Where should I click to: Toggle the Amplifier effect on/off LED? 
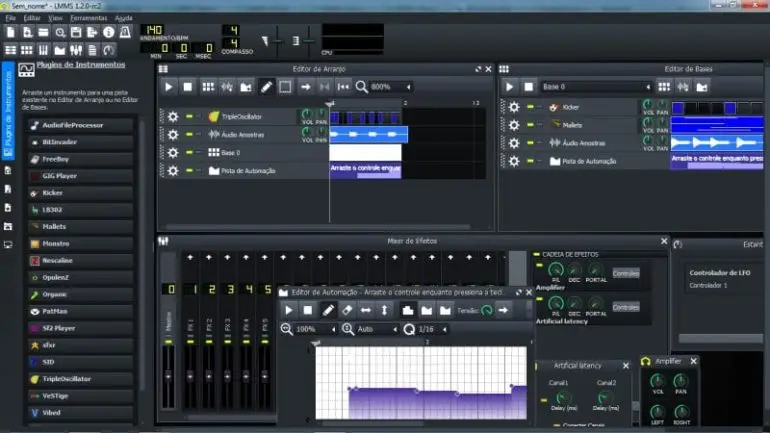(540, 266)
